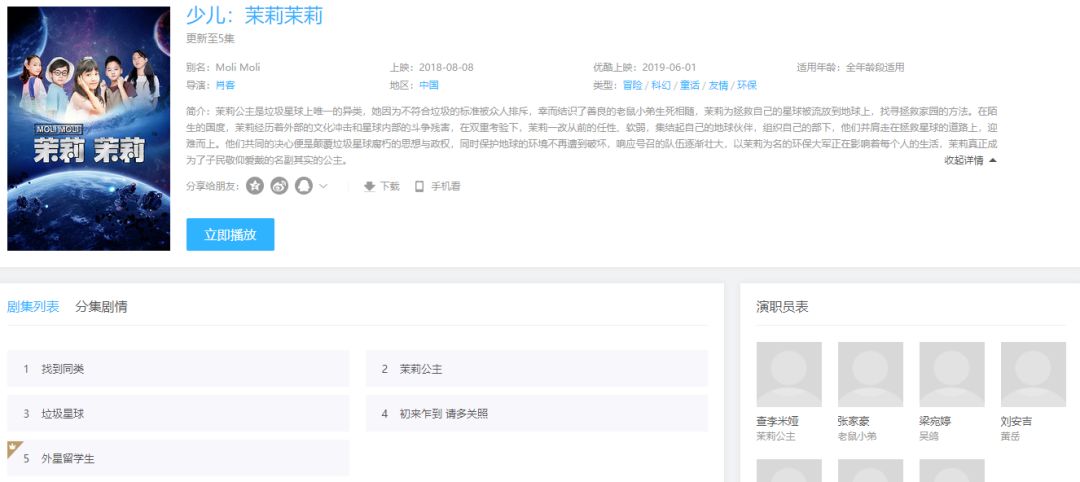This screenshot has height=482, width=1080.
Task: Click role label 茉莉公主 under 查李米娅
Action: click(776, 437)
